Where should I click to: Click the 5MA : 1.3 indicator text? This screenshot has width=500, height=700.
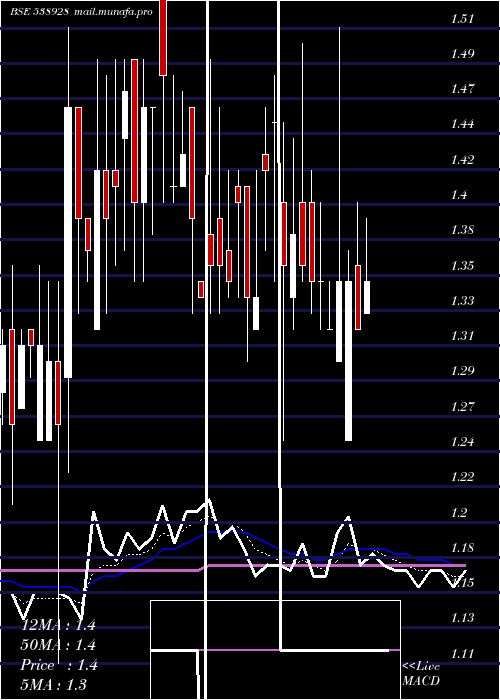(x=54, y=685)
